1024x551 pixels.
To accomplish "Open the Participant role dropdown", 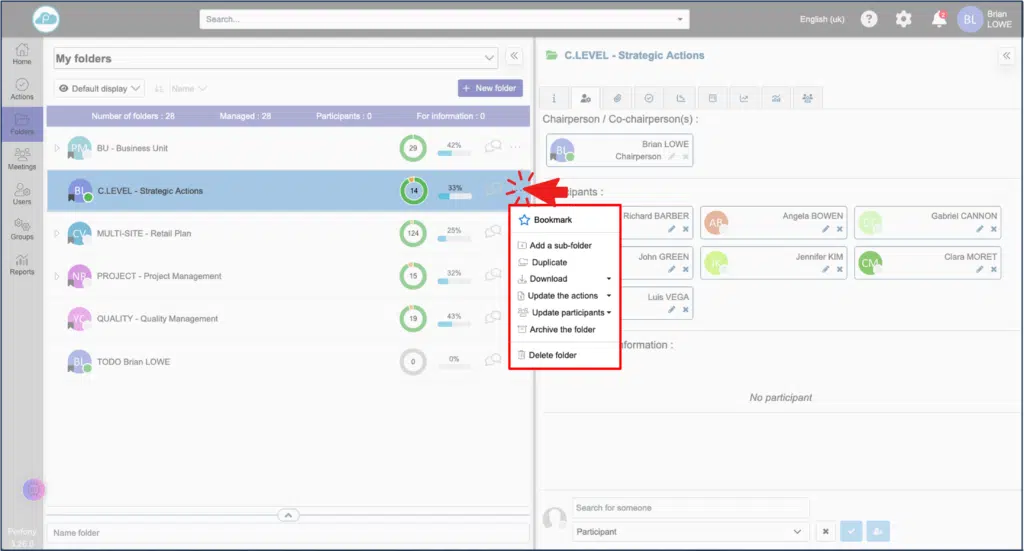I will coord(690,532).
